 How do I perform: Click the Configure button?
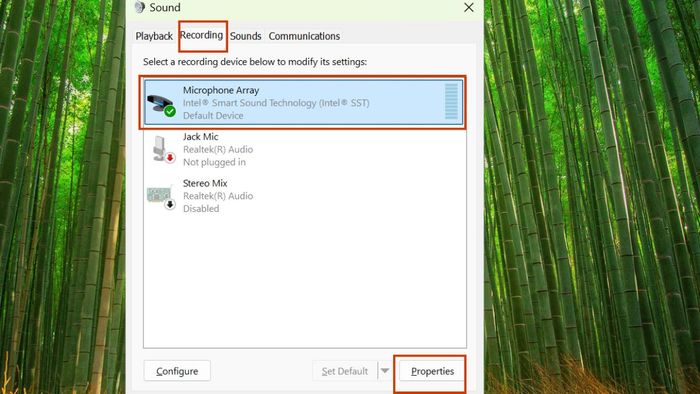[177, 371]
